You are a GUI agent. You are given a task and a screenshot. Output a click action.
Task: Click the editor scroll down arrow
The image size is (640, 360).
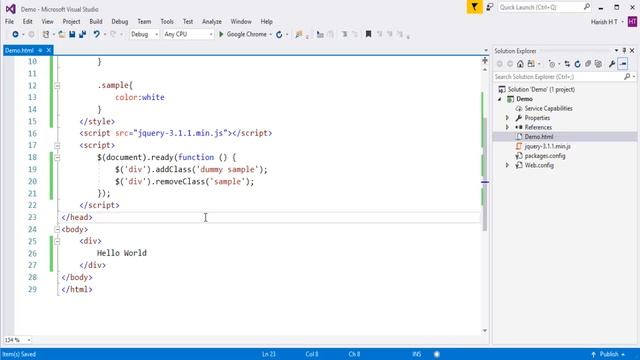coord(485,331)
